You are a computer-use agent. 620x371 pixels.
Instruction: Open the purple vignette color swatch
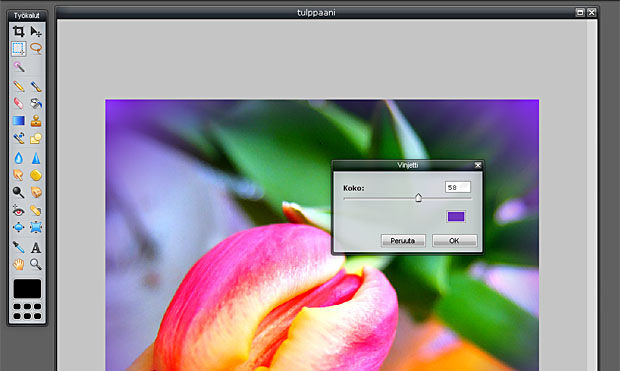click(456, 216)
